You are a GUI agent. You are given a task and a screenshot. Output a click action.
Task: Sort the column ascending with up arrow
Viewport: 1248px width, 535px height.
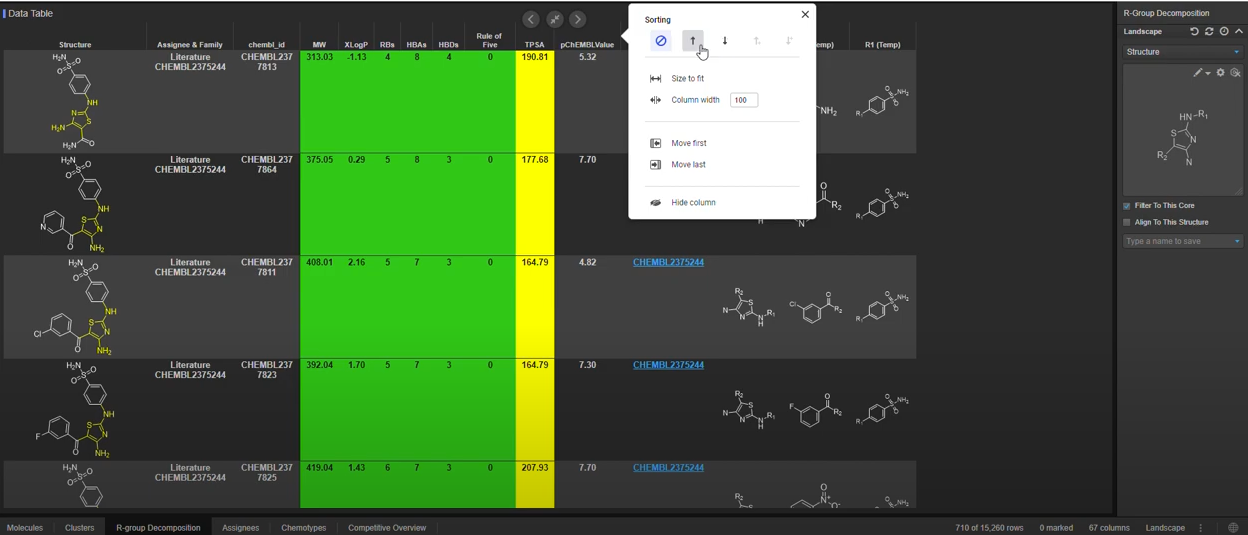[x=693, y=41]
